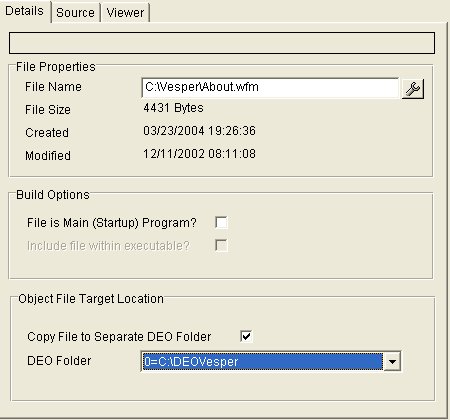Viewport: 450px width, 420px height.
Task: Click the wrench icon beside File Name
Action: point(413,89)
